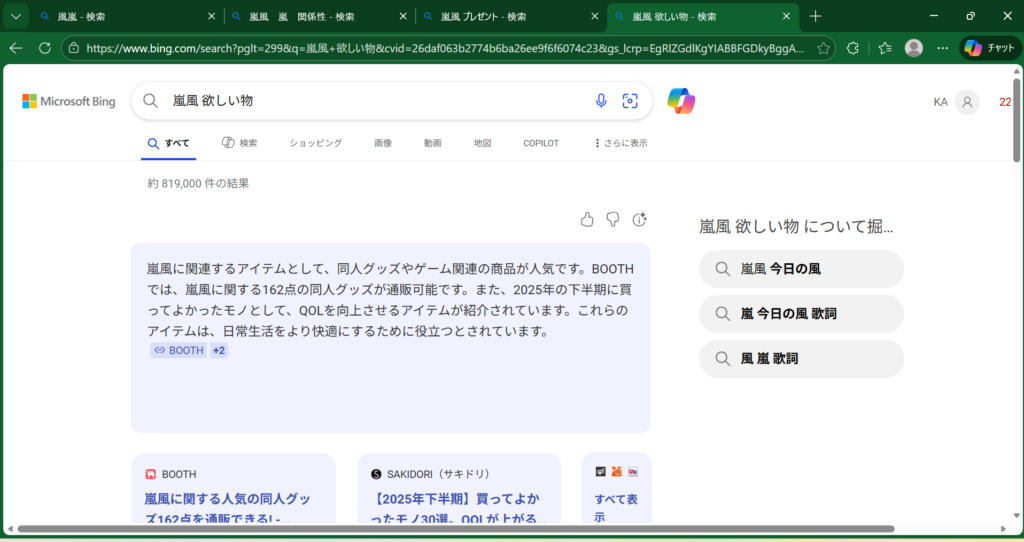Open visual search camera icon
This screenshot has width=1024, height=542.
630,101
